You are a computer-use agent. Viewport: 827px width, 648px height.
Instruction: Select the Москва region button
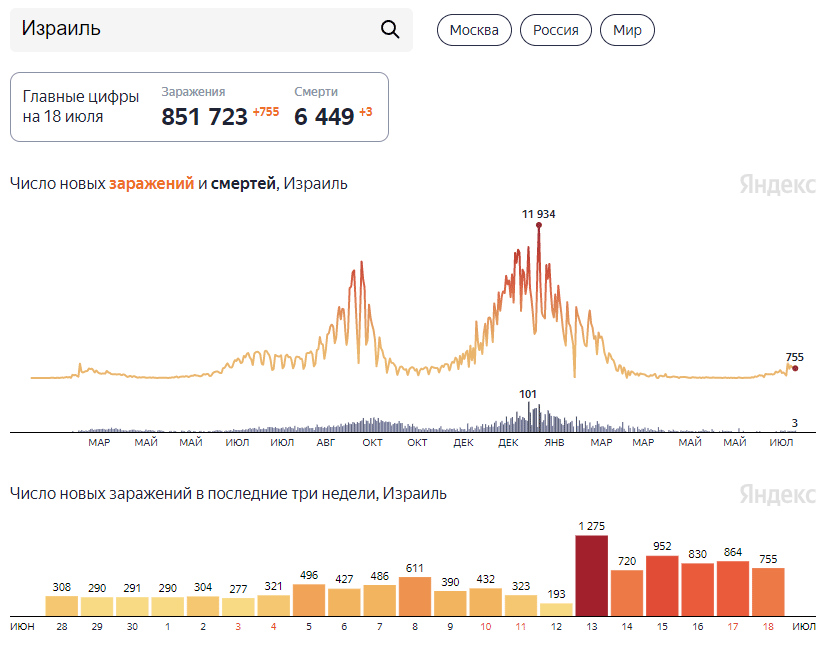click(x=474, y=30)
